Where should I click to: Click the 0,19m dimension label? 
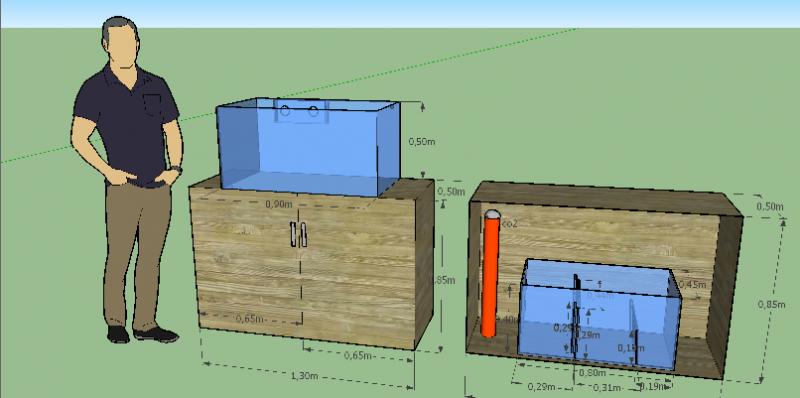pyautogui.click(x=652, y=386)
